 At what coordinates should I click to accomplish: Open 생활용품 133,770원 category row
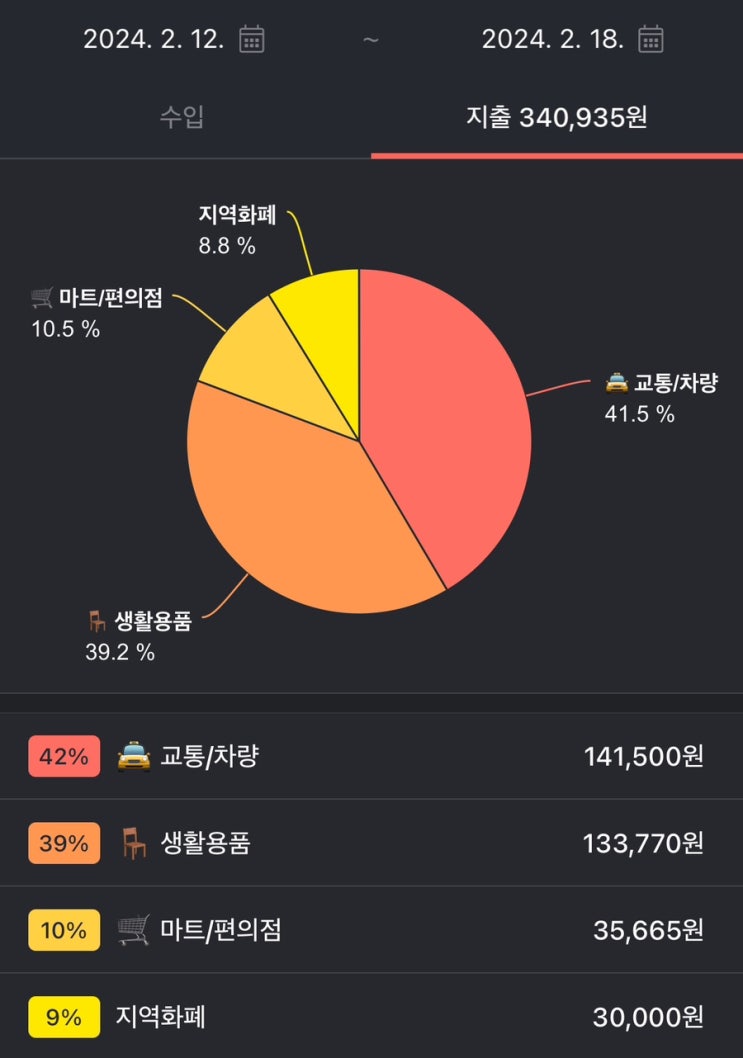(371, 843)
